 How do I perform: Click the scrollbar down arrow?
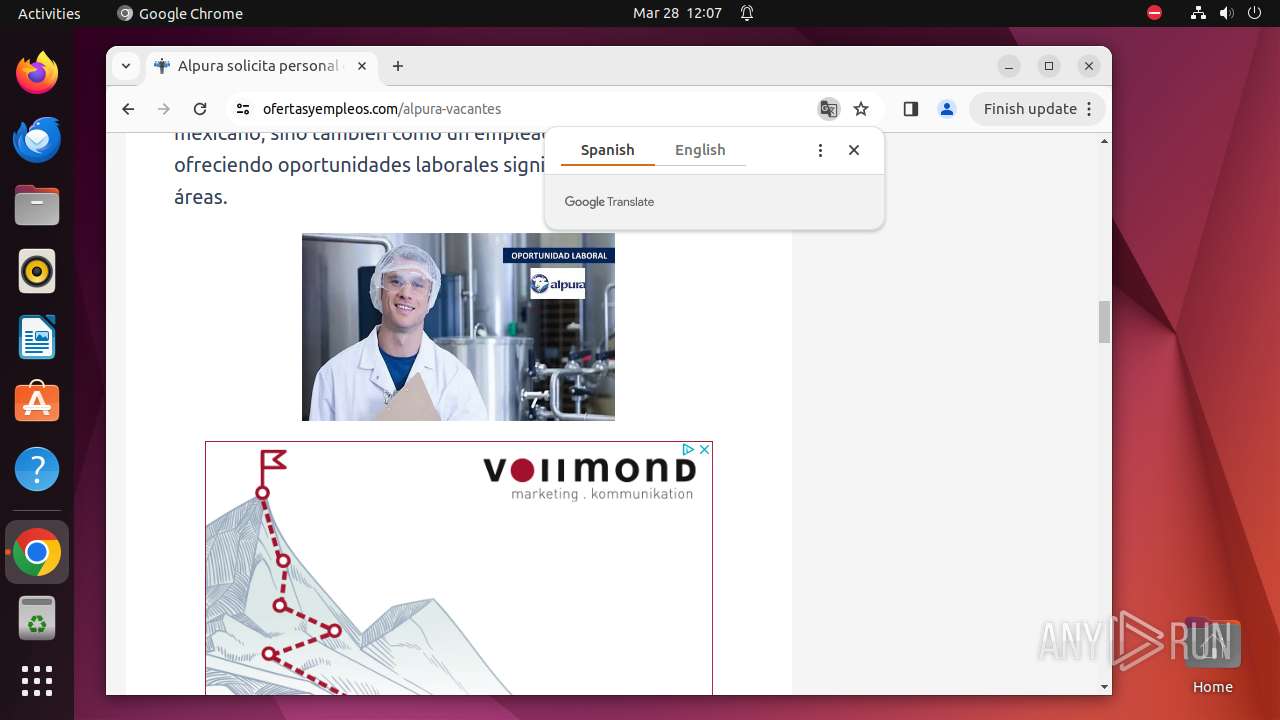[x=1105, y=687]
